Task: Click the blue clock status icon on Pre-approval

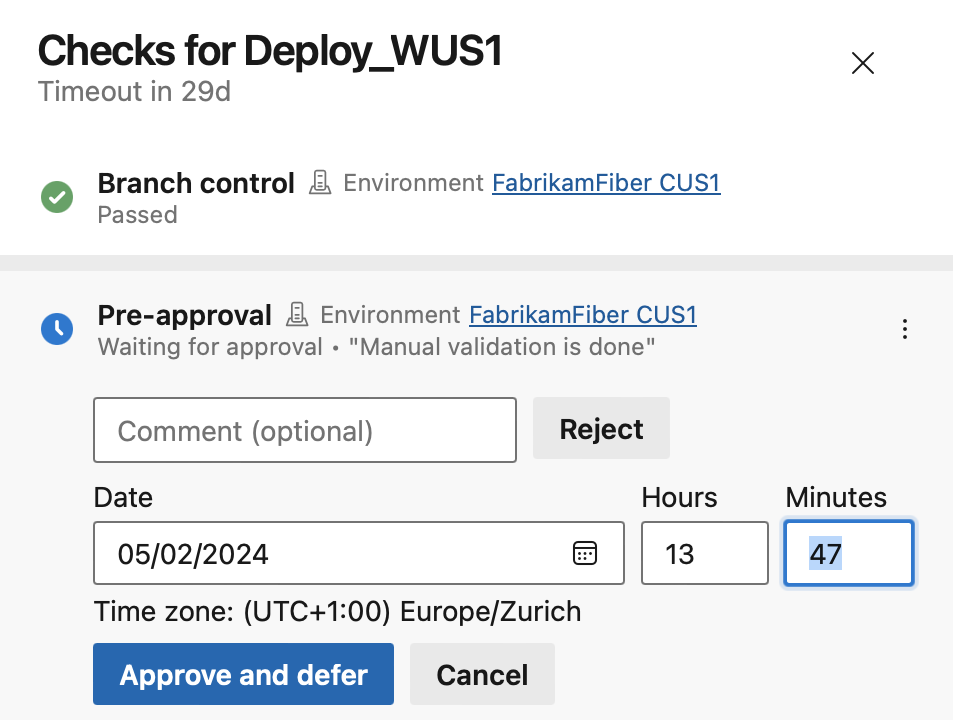Action: click(x=57, y=329)
